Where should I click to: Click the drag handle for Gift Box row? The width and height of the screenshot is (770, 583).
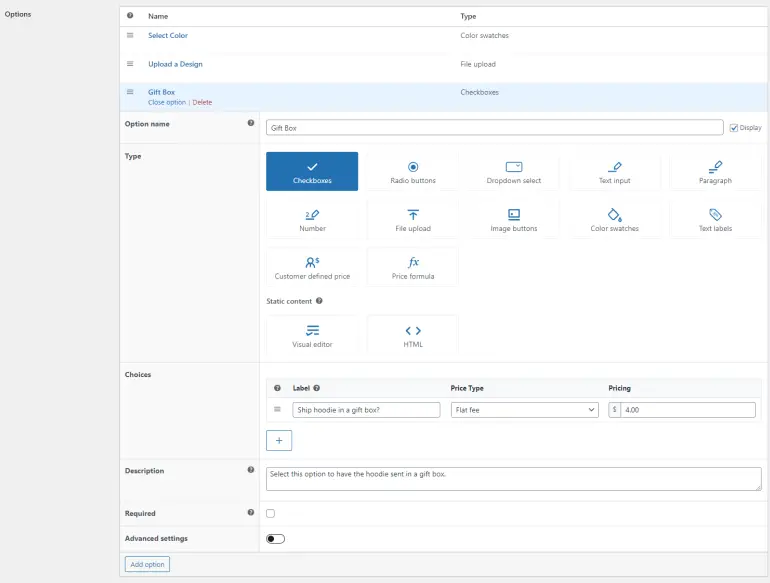(x=130, y=92)
